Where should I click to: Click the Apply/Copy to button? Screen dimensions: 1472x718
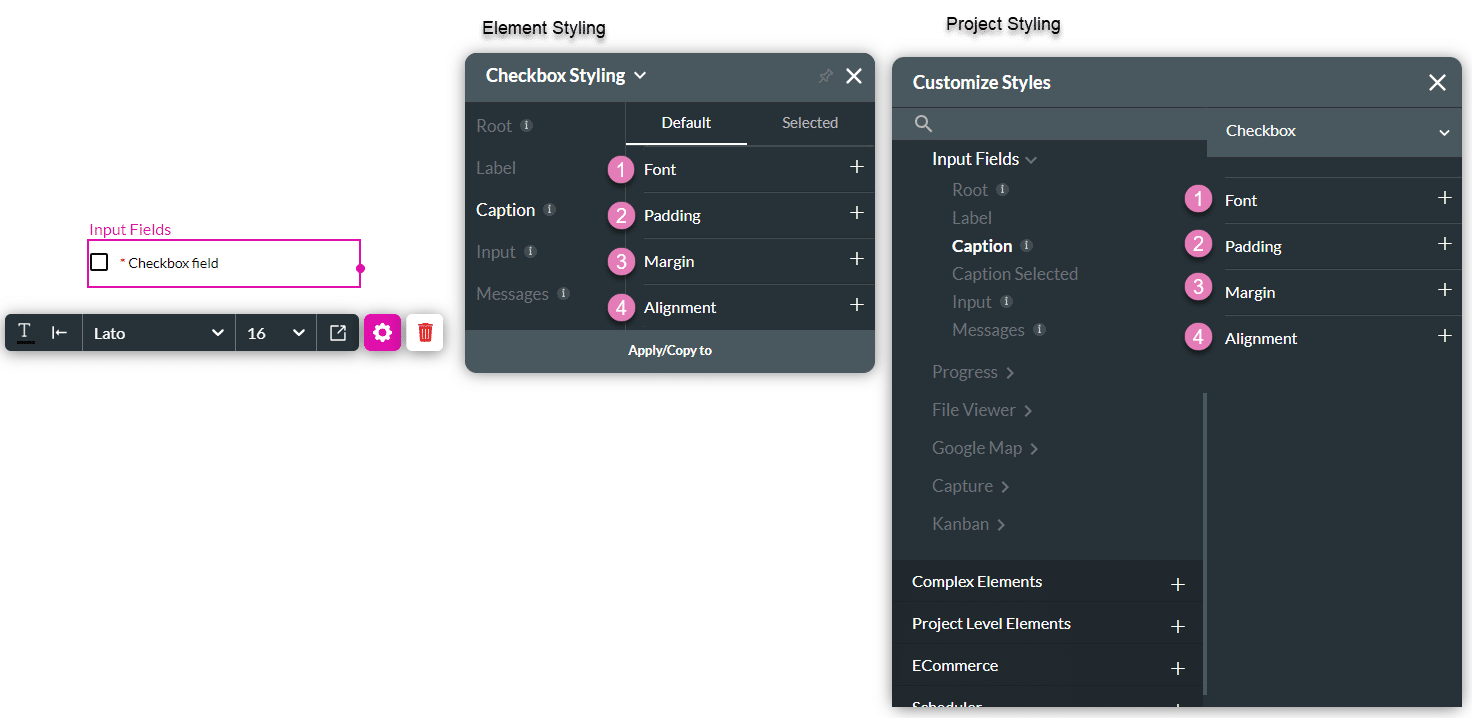click(668, 351)
